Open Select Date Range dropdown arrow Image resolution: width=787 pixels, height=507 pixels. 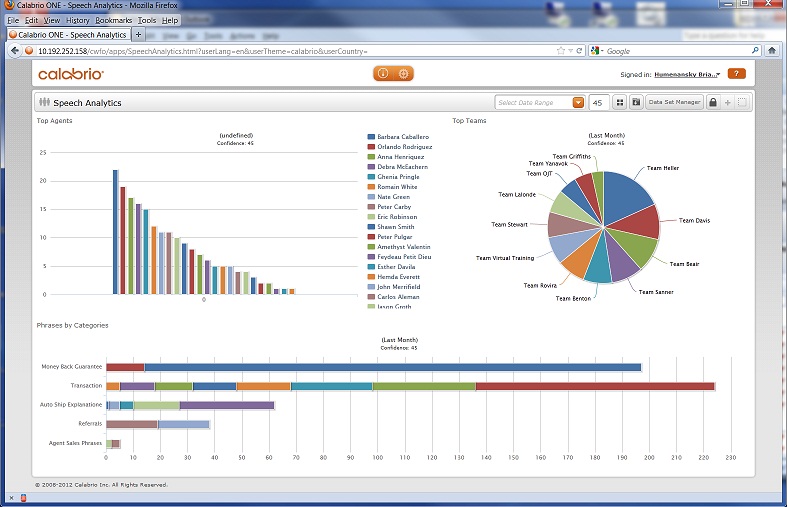click(578, 102)
